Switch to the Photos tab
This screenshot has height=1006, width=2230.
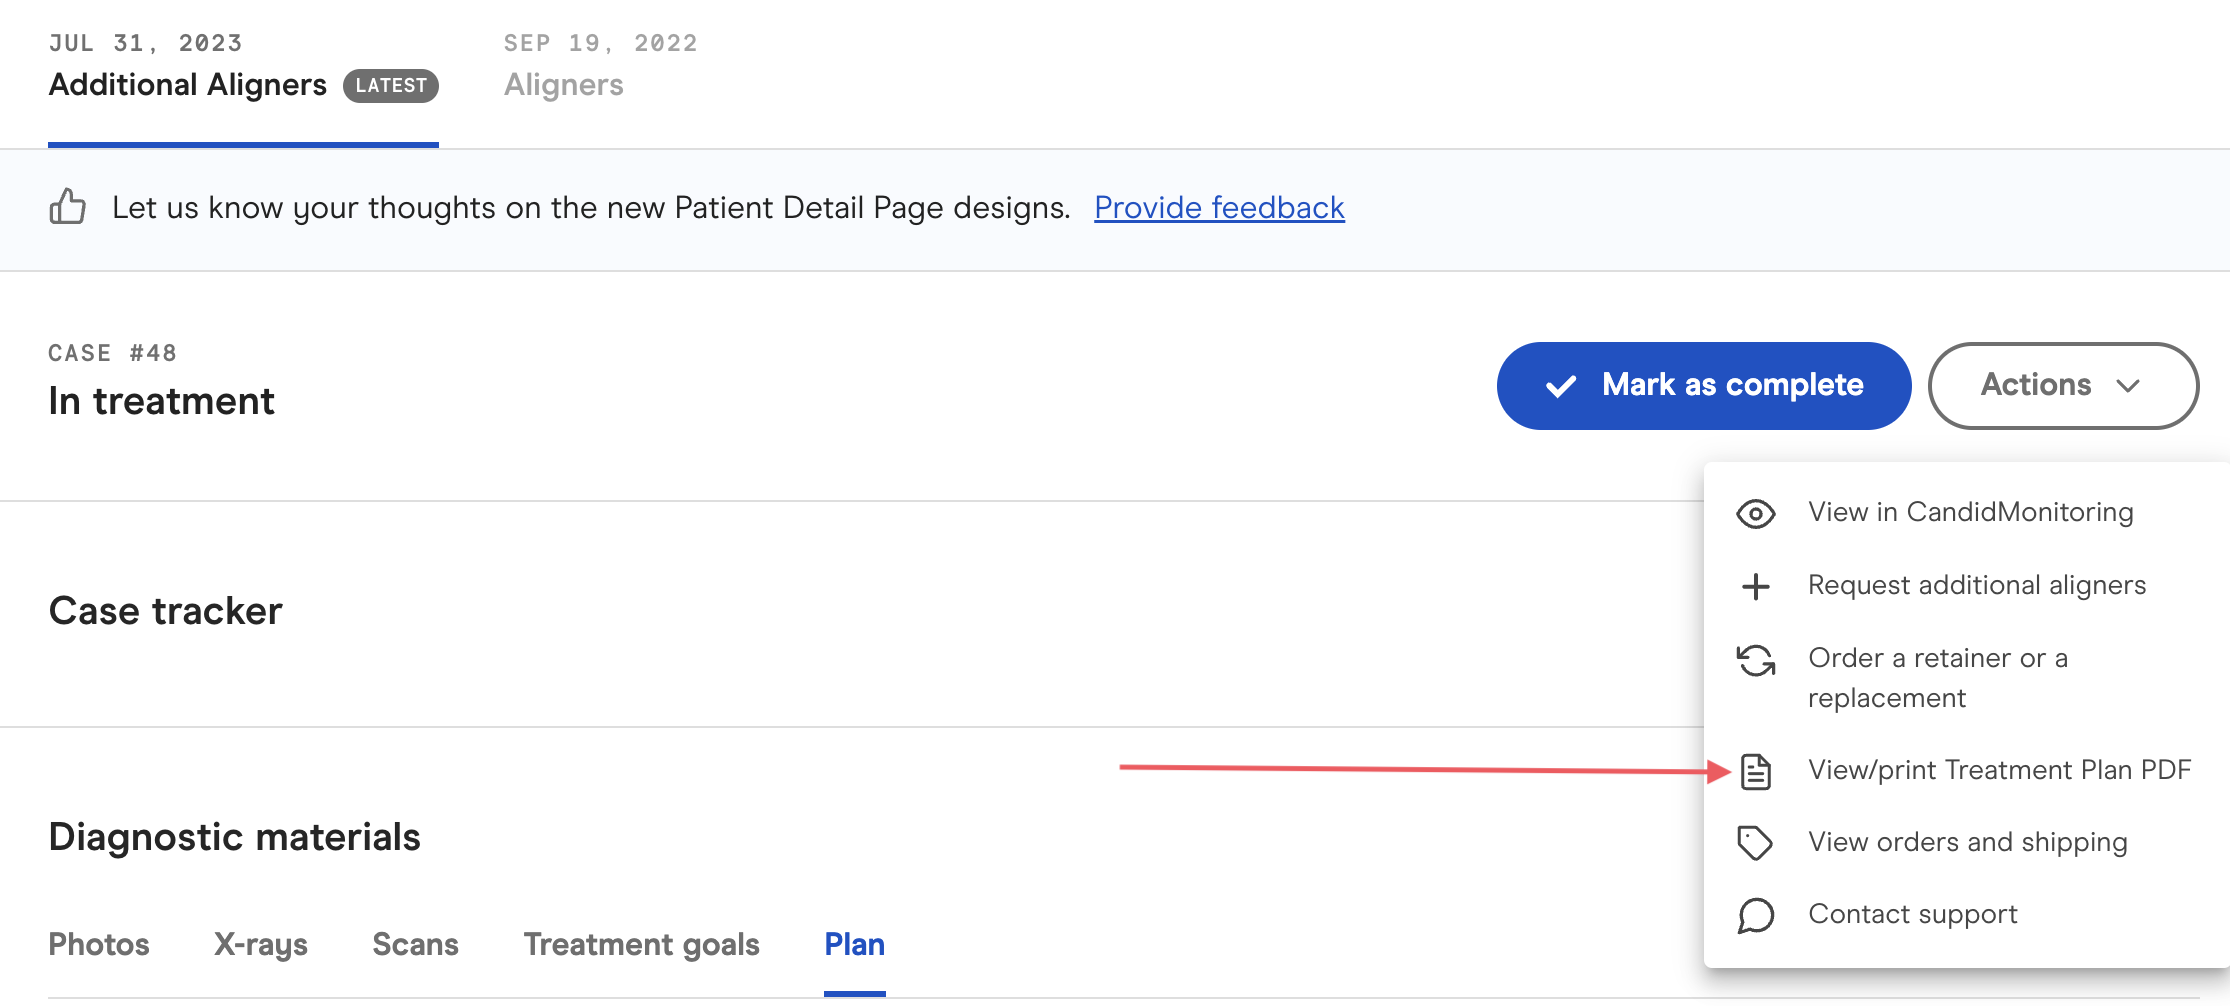pyautogui.click(x=98, y=944)
